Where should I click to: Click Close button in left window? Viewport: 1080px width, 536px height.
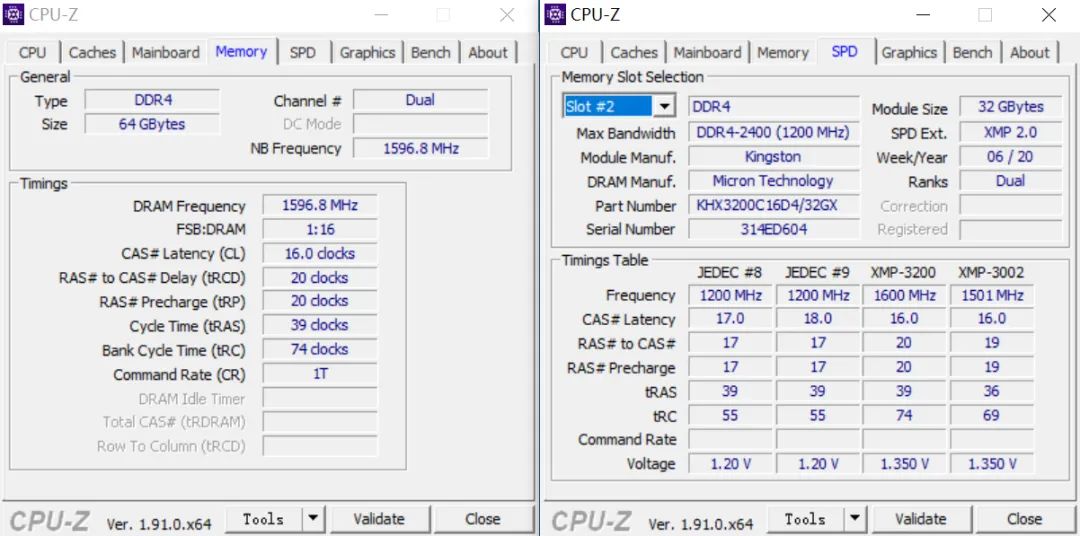pyautogui.click(x=482, y=519)
